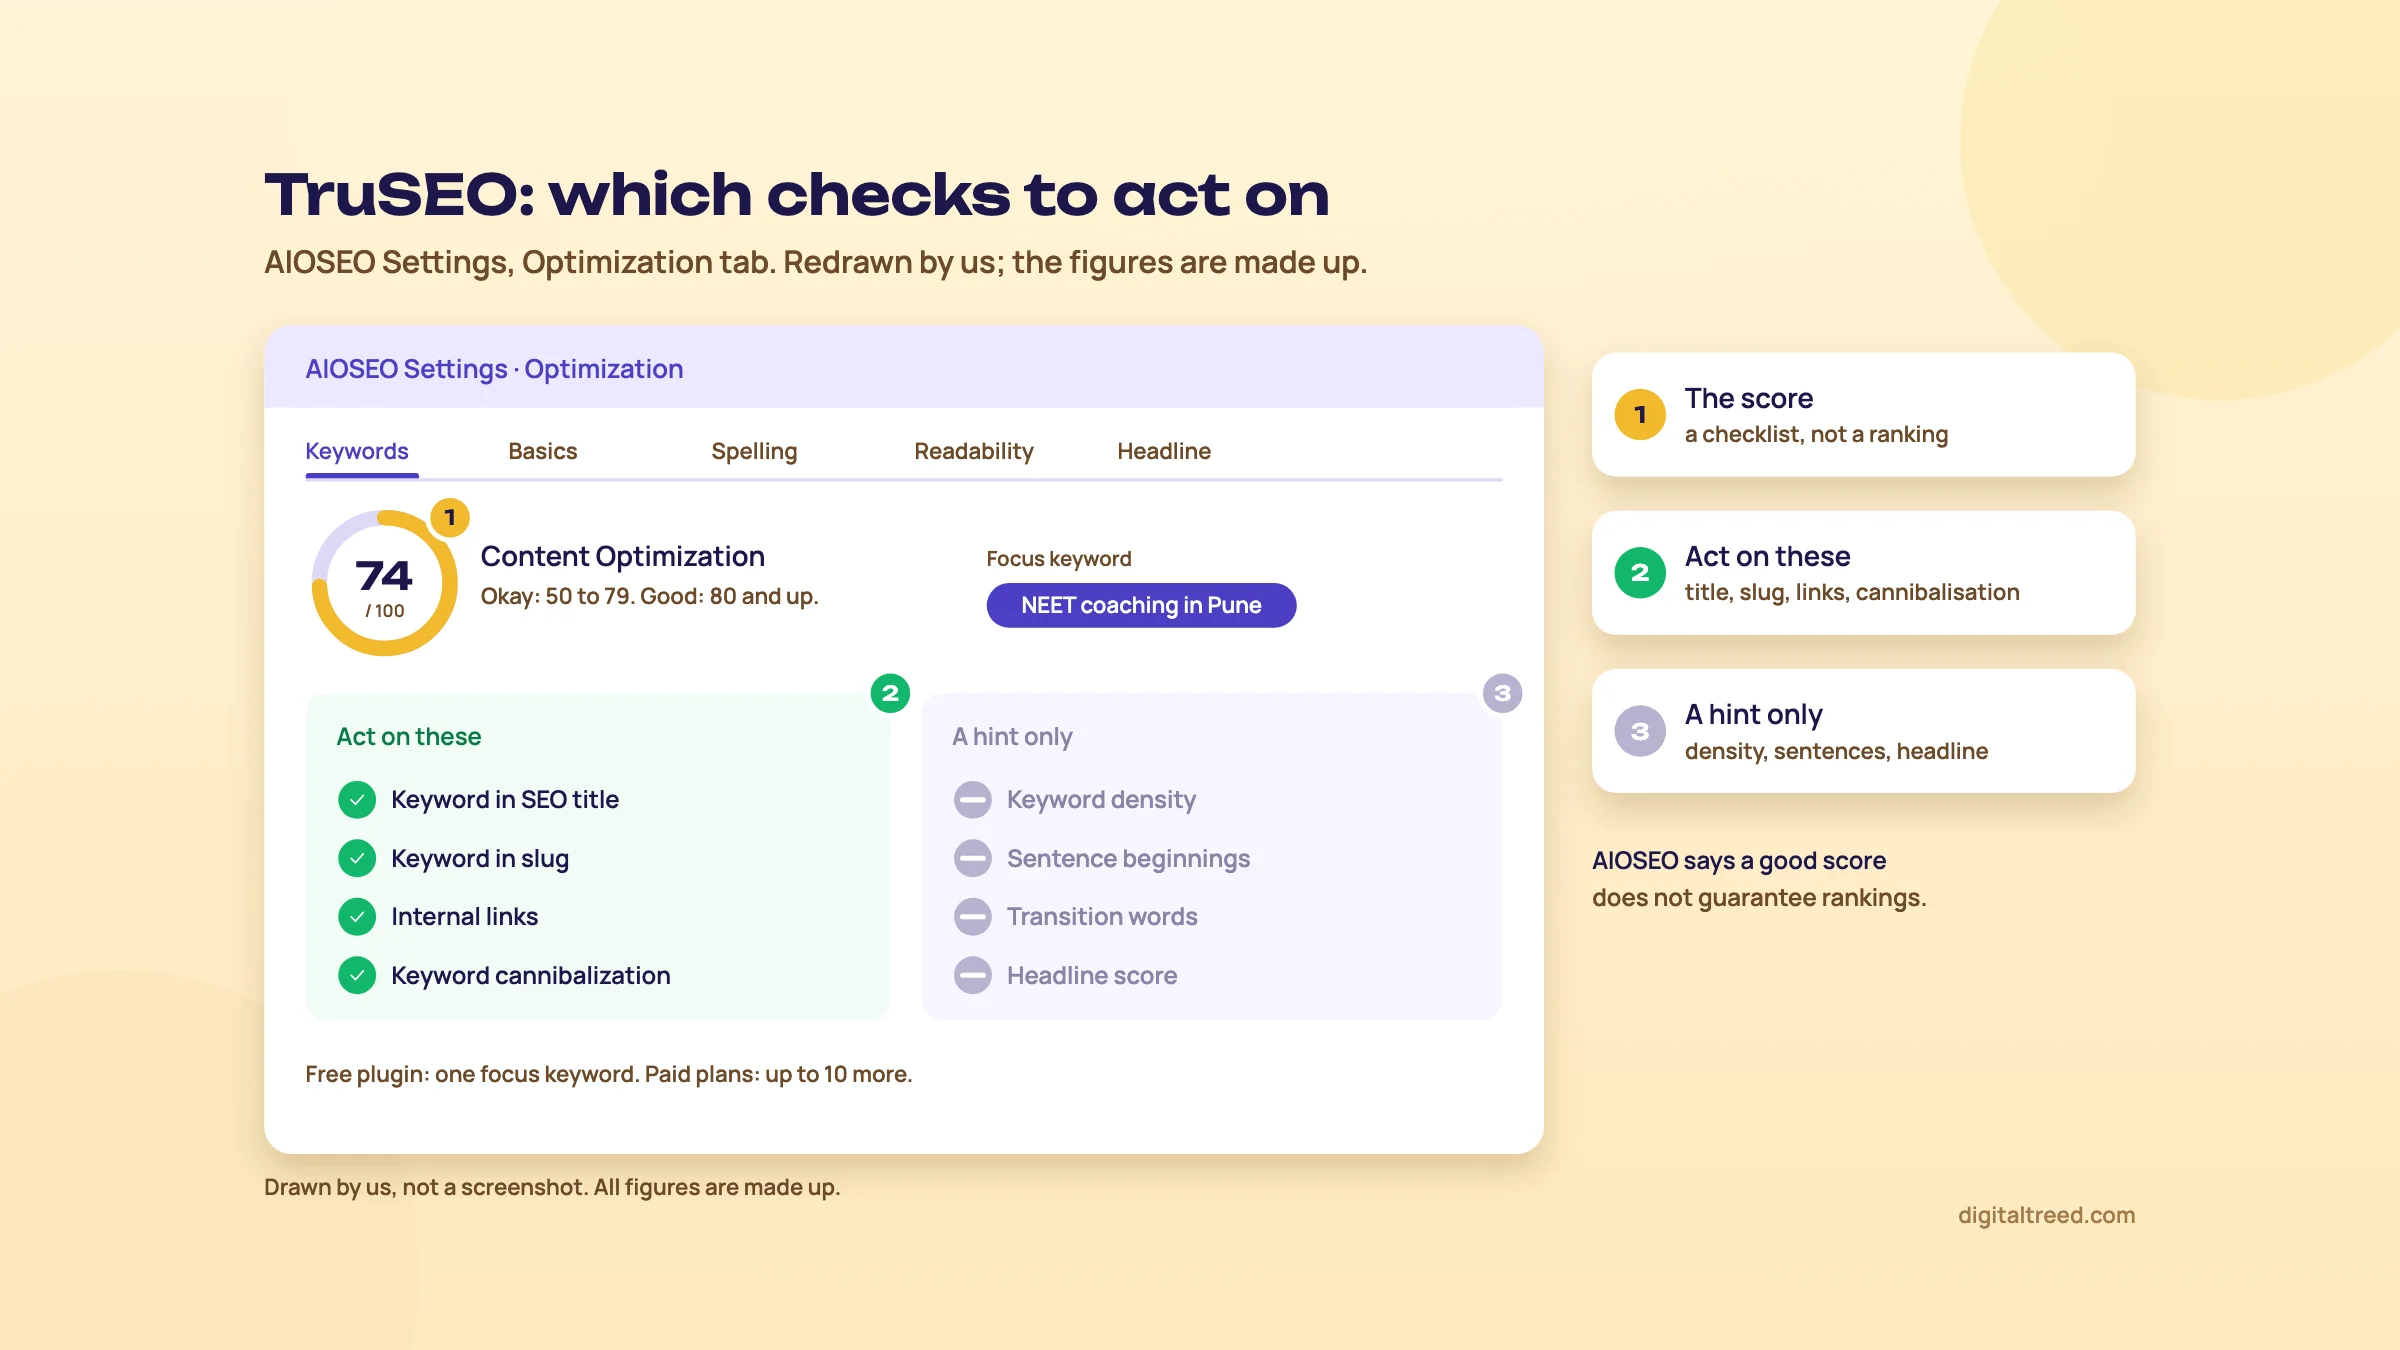Screen dimensions: 2400x1350
Task: Click the green badge 2 above checklist
Action: pyautogui.click(x=890, y=693)
